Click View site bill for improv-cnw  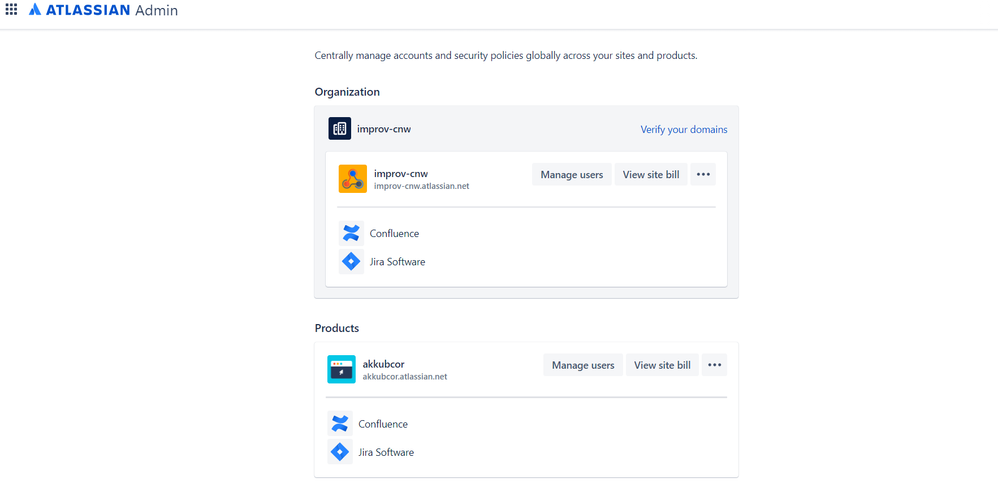650,174
